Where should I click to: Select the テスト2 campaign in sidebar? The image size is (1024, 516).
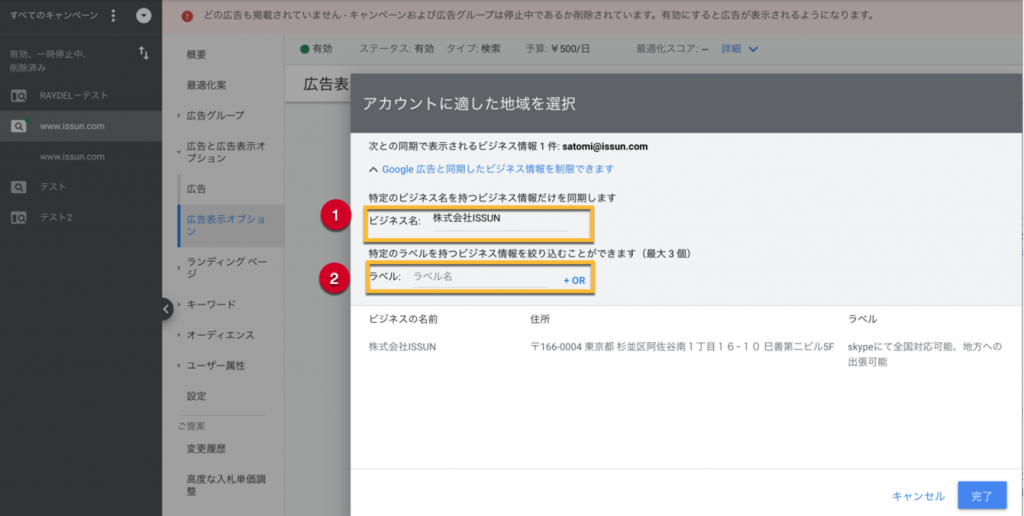[56, 218]
